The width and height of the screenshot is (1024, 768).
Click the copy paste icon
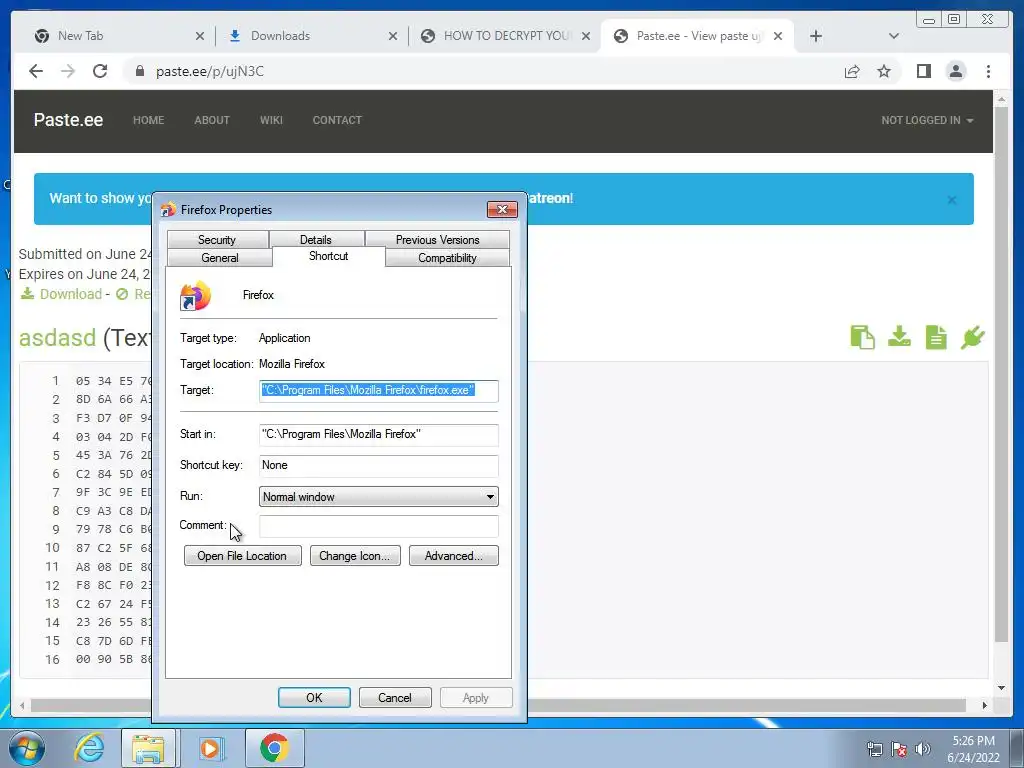[862, 338]
